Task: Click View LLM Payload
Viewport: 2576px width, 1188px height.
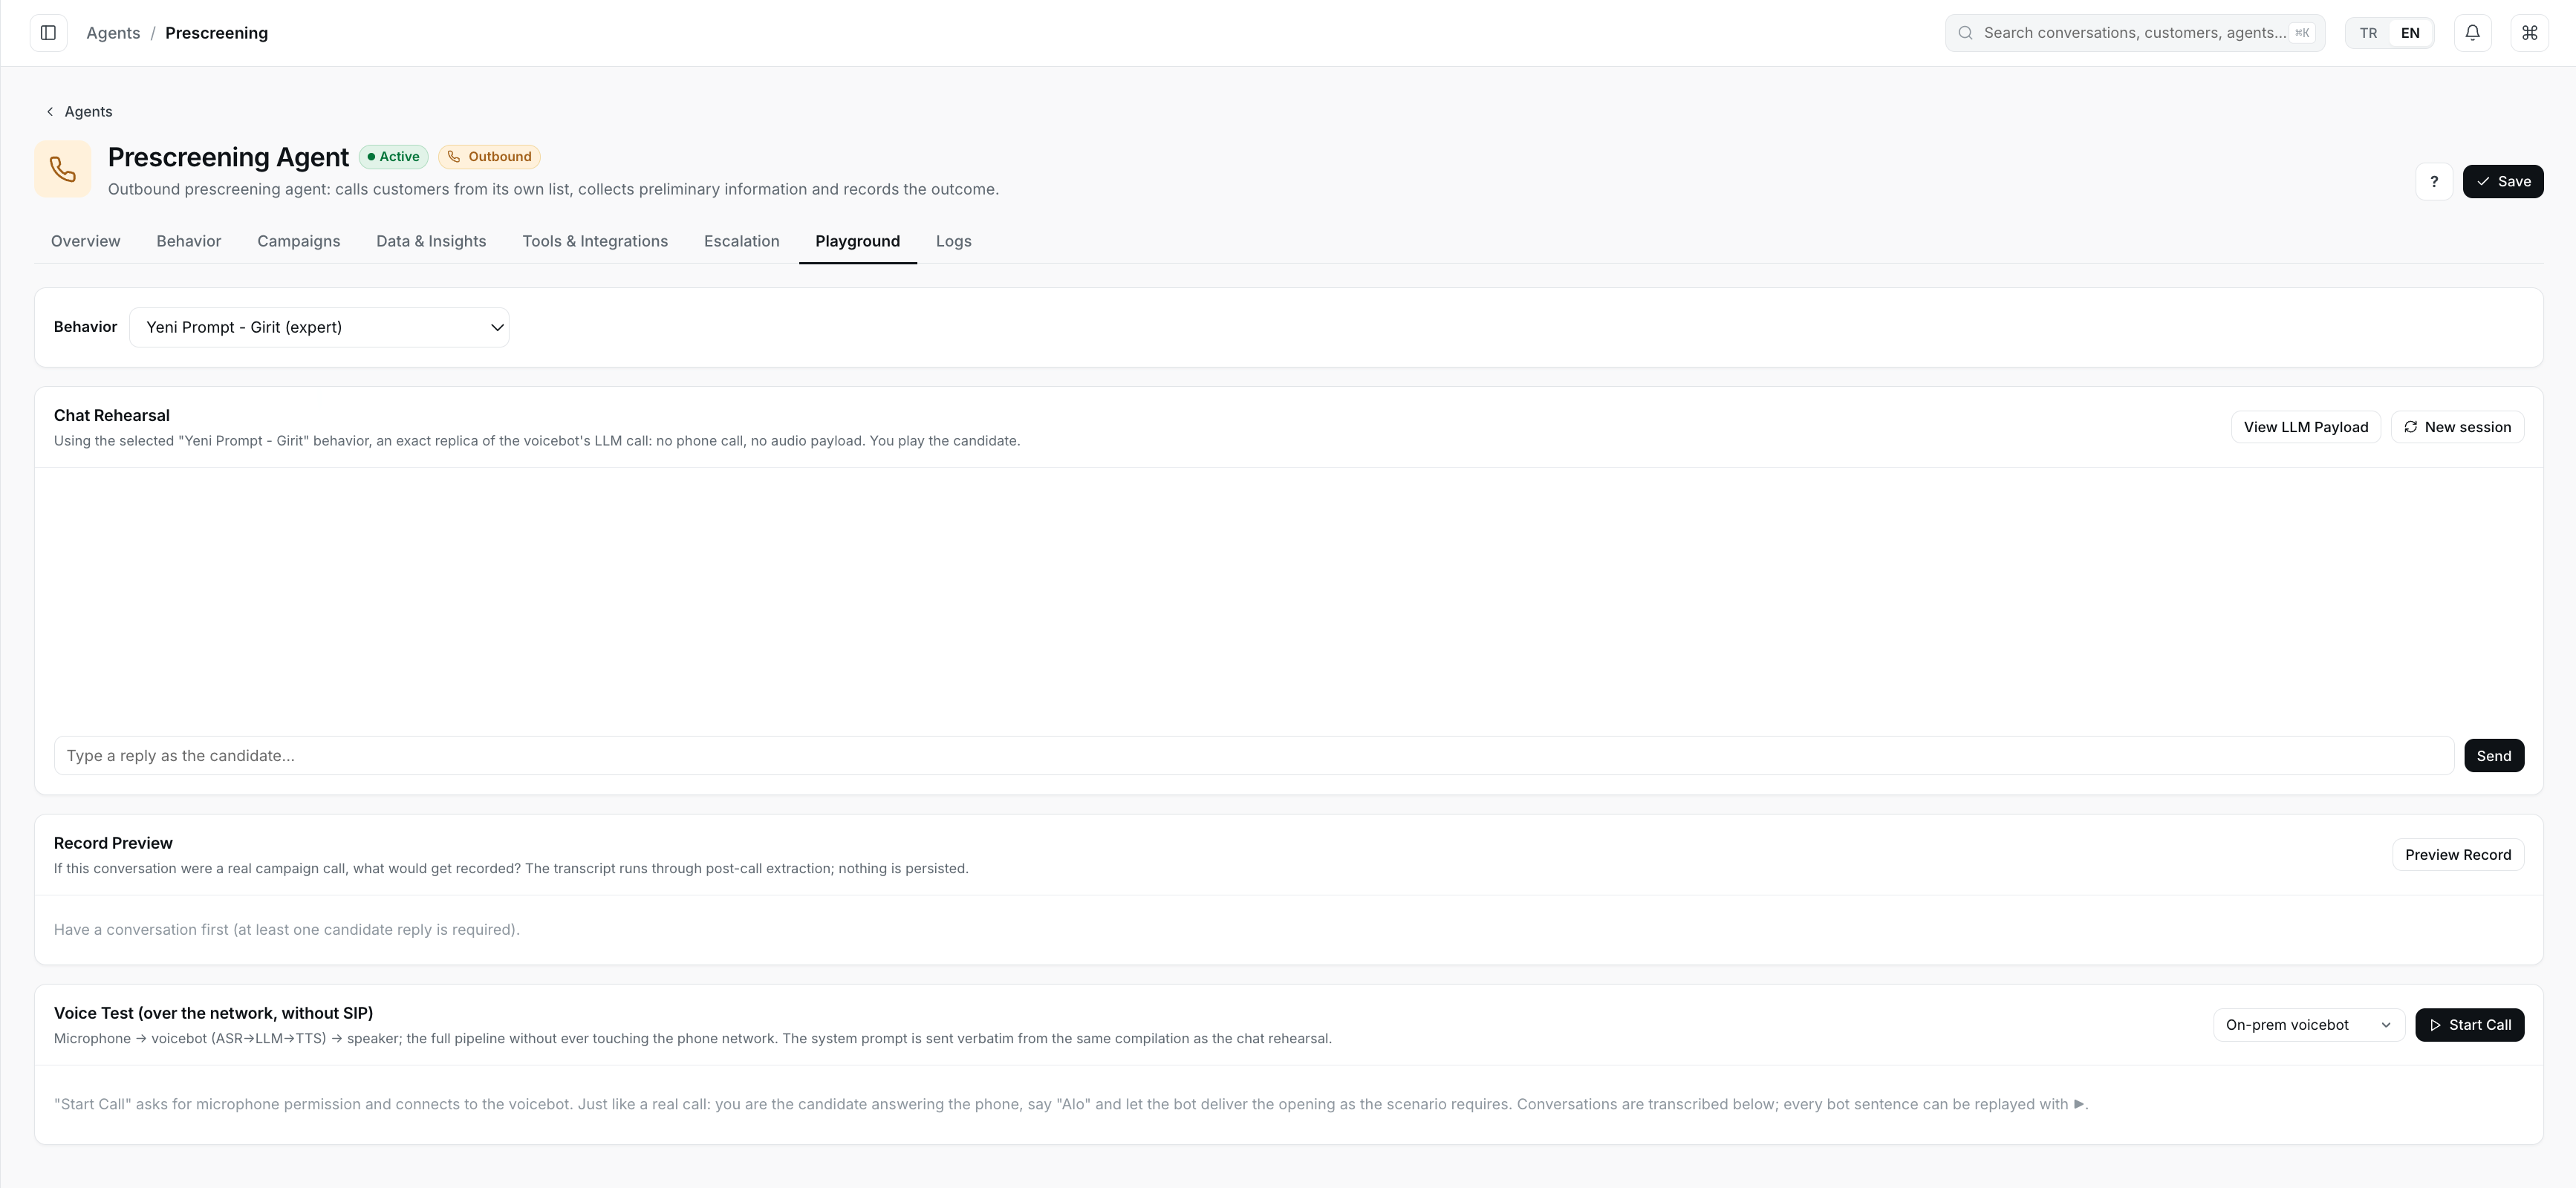Action: pos(2306,427)
